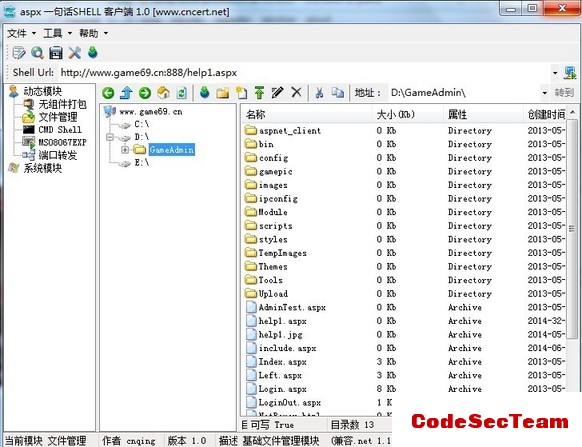Collapse the D:\ drive tree node
This screenshot has width=582, height=447.
tap(110, 137)
